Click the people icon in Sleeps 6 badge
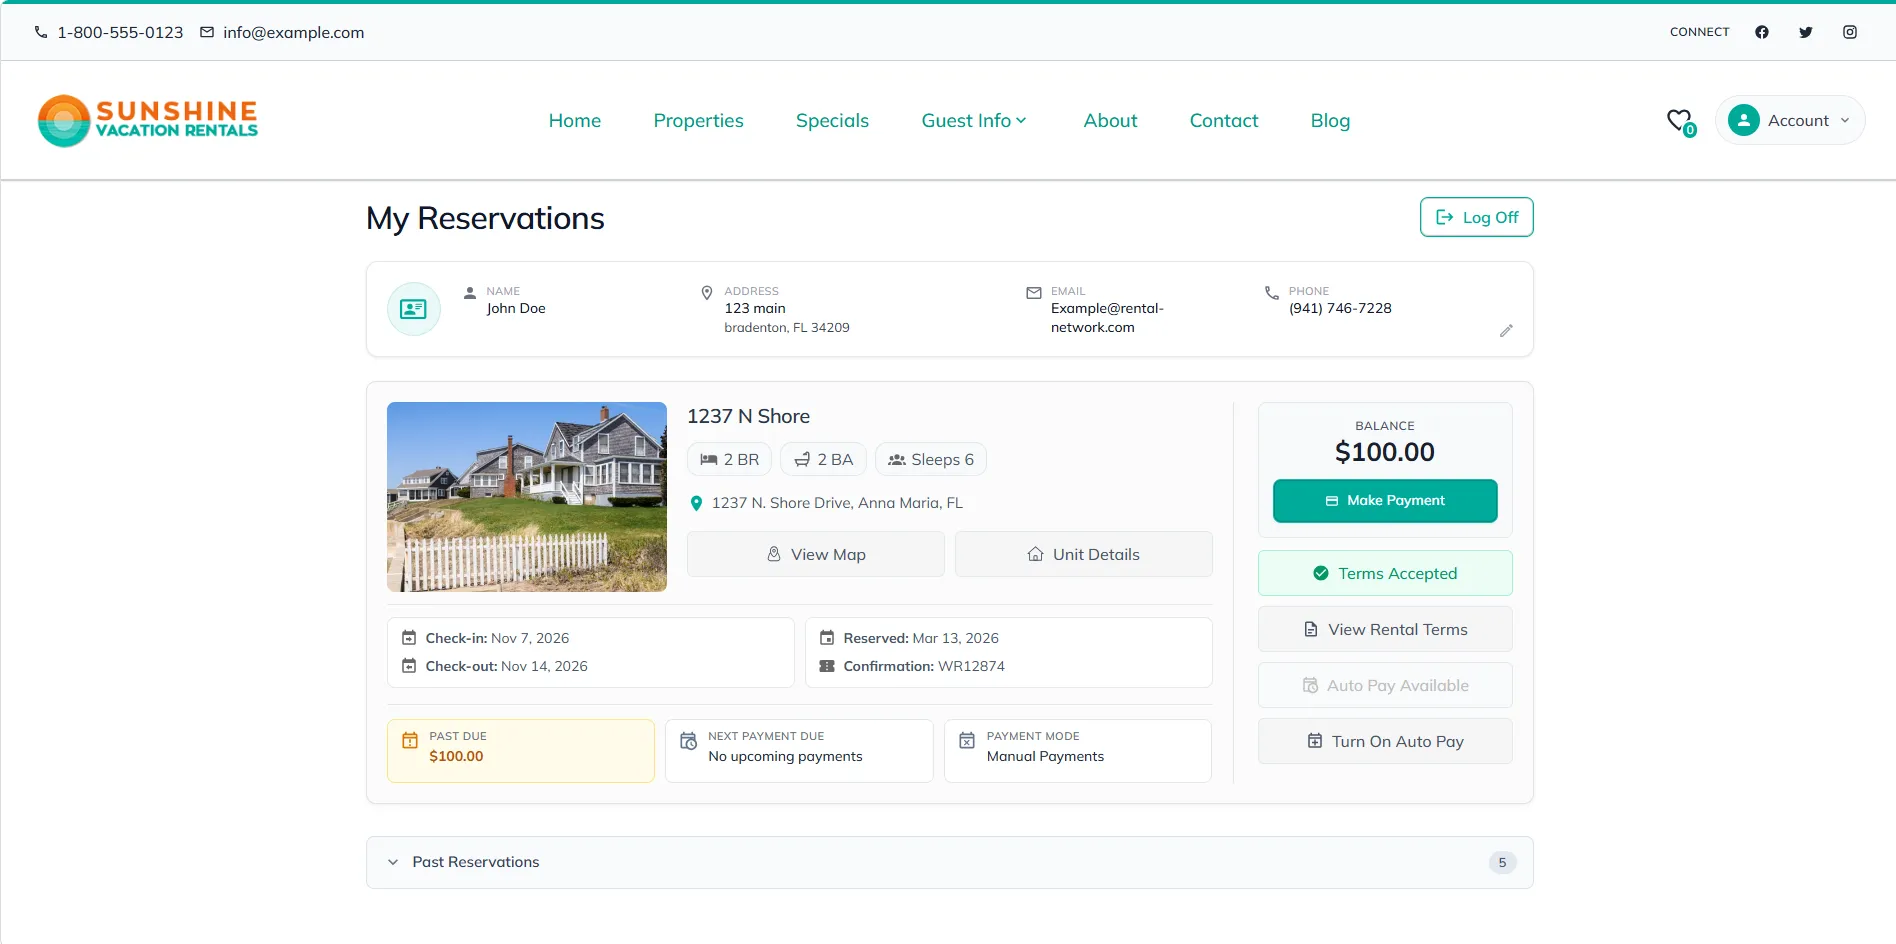Viewport: 1896px width, 944px height. 897,460
